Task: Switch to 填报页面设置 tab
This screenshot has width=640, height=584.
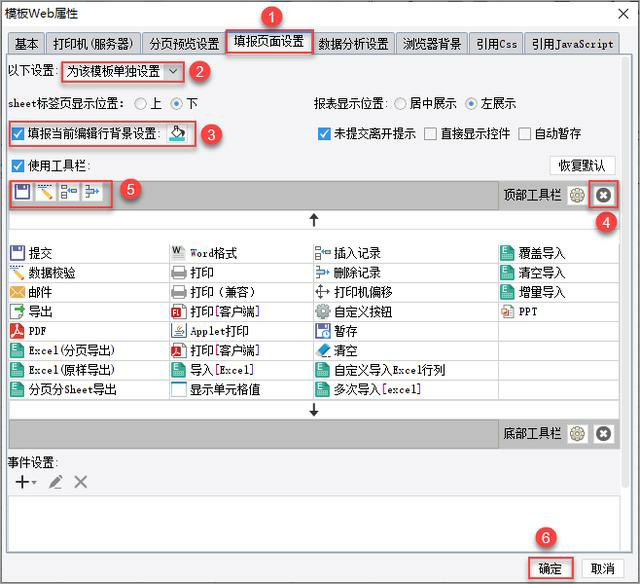Action: tap(269, 42)
